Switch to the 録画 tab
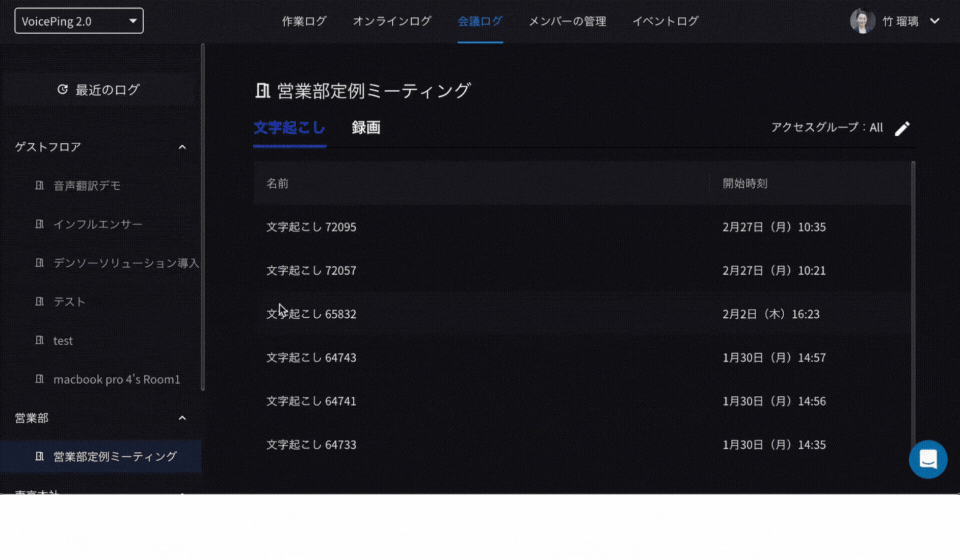 coord(366,128)
